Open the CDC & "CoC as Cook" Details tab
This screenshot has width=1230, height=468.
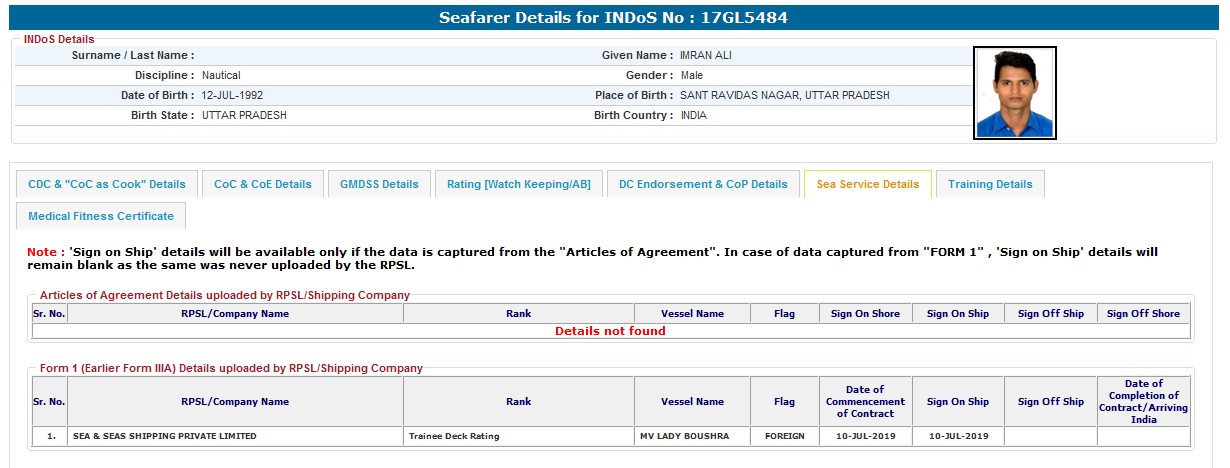click(x=107, y=184)
